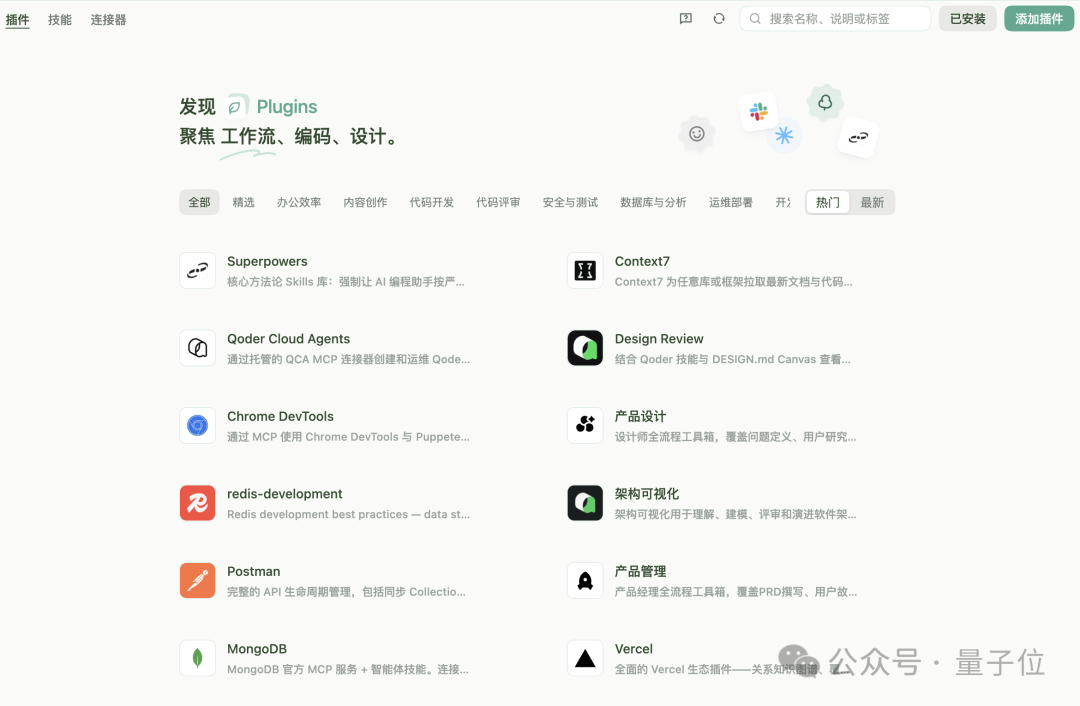The height and width of the screenshot is (706, 1080).
Task: Click the 已安装 button
Action: pyautogui.click(x=968, y=19)
